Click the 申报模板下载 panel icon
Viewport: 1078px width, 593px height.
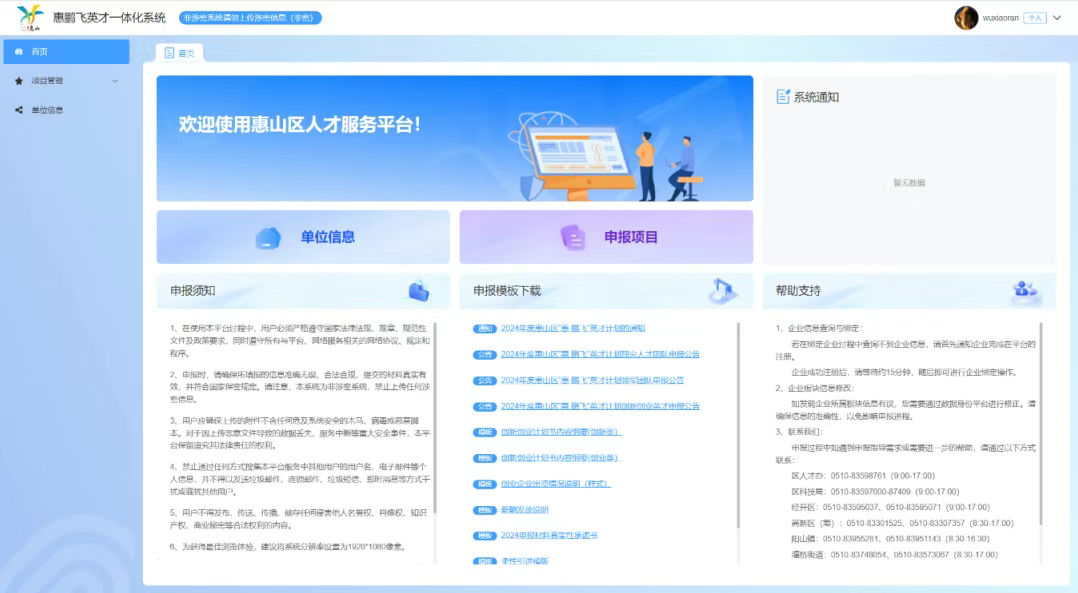click(722, 291)
